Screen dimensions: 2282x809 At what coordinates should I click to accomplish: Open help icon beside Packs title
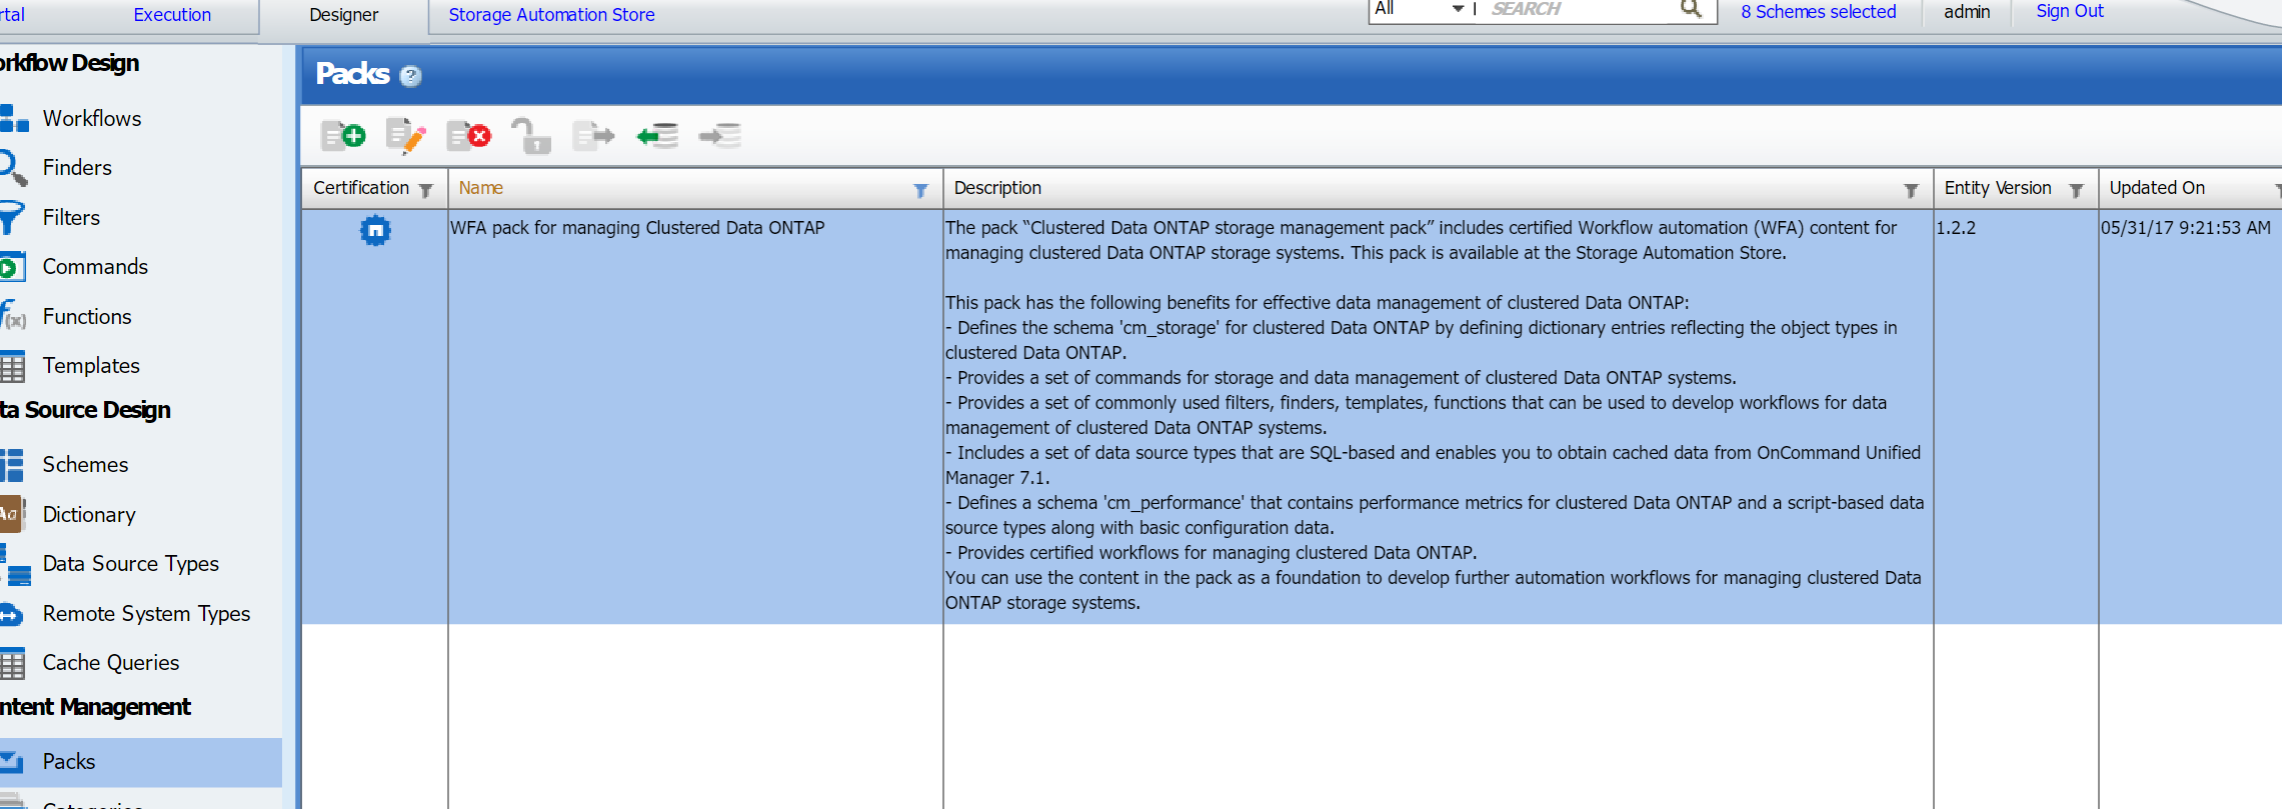410,75
